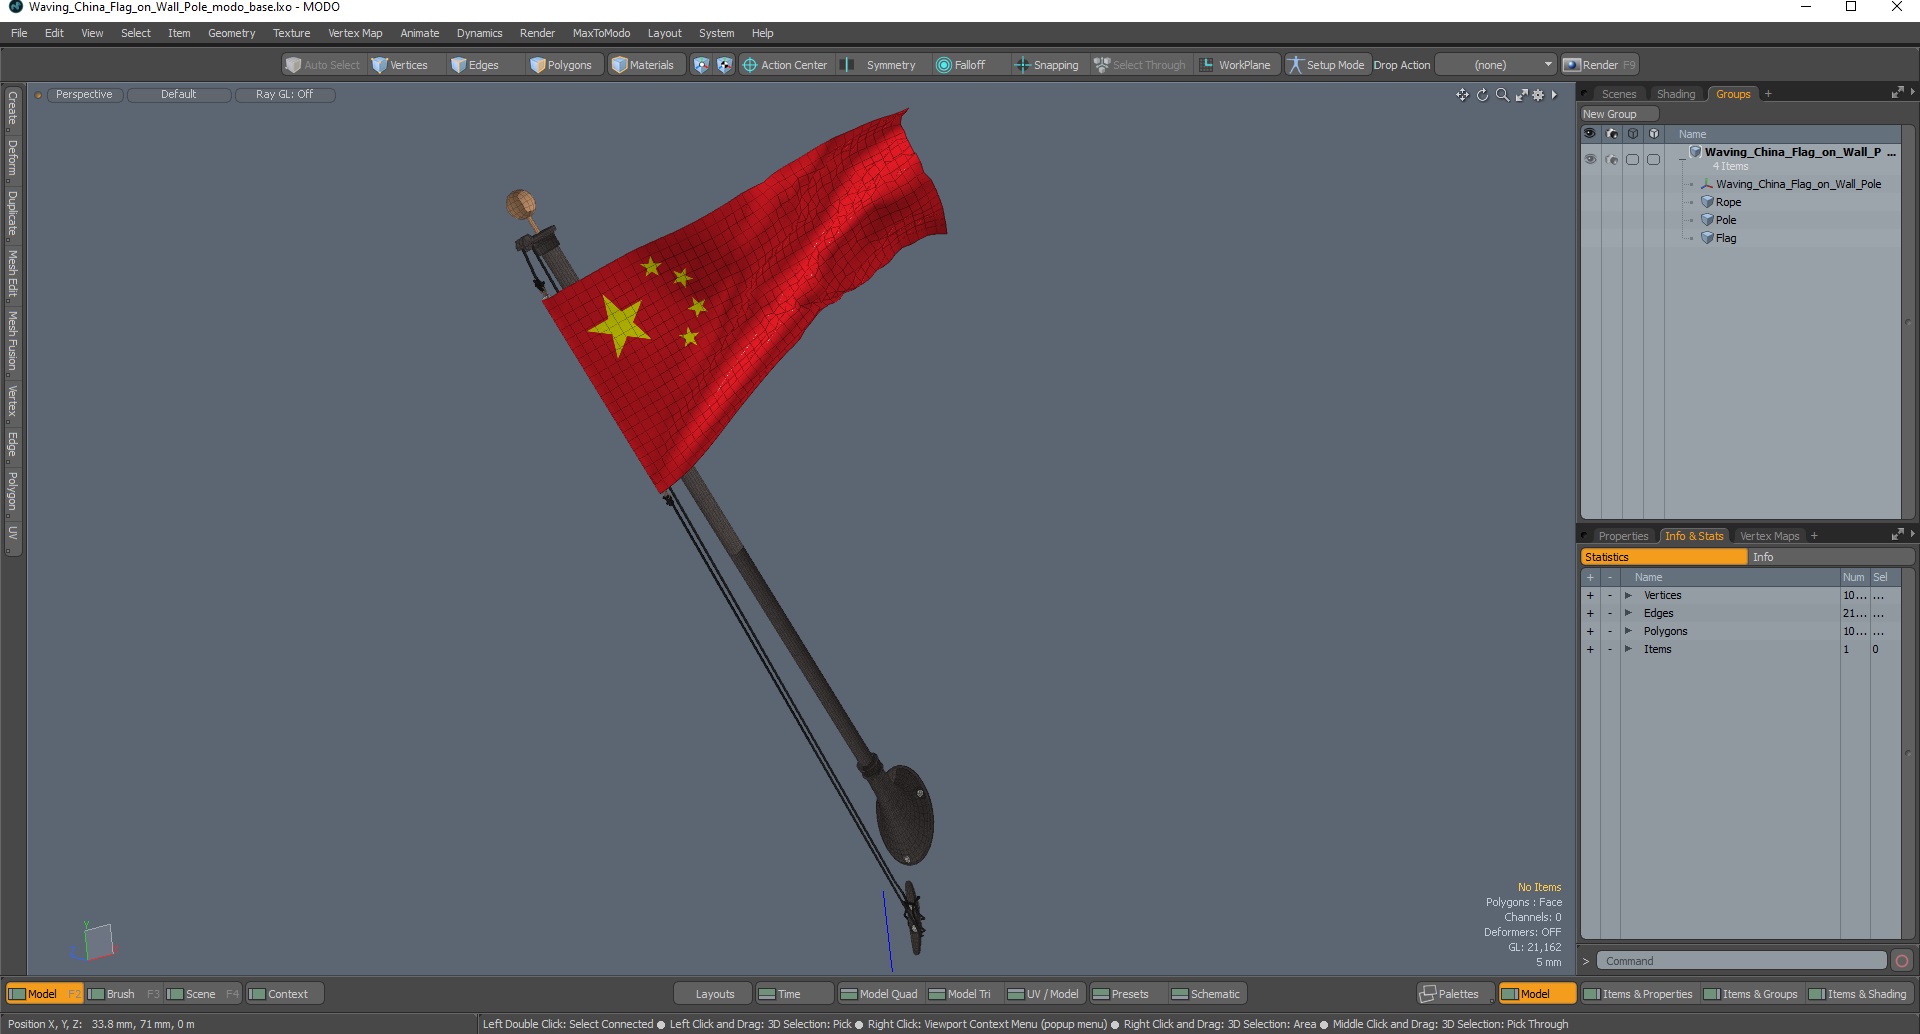Add Vertices to selection with plus

[x=1590, y=596]
